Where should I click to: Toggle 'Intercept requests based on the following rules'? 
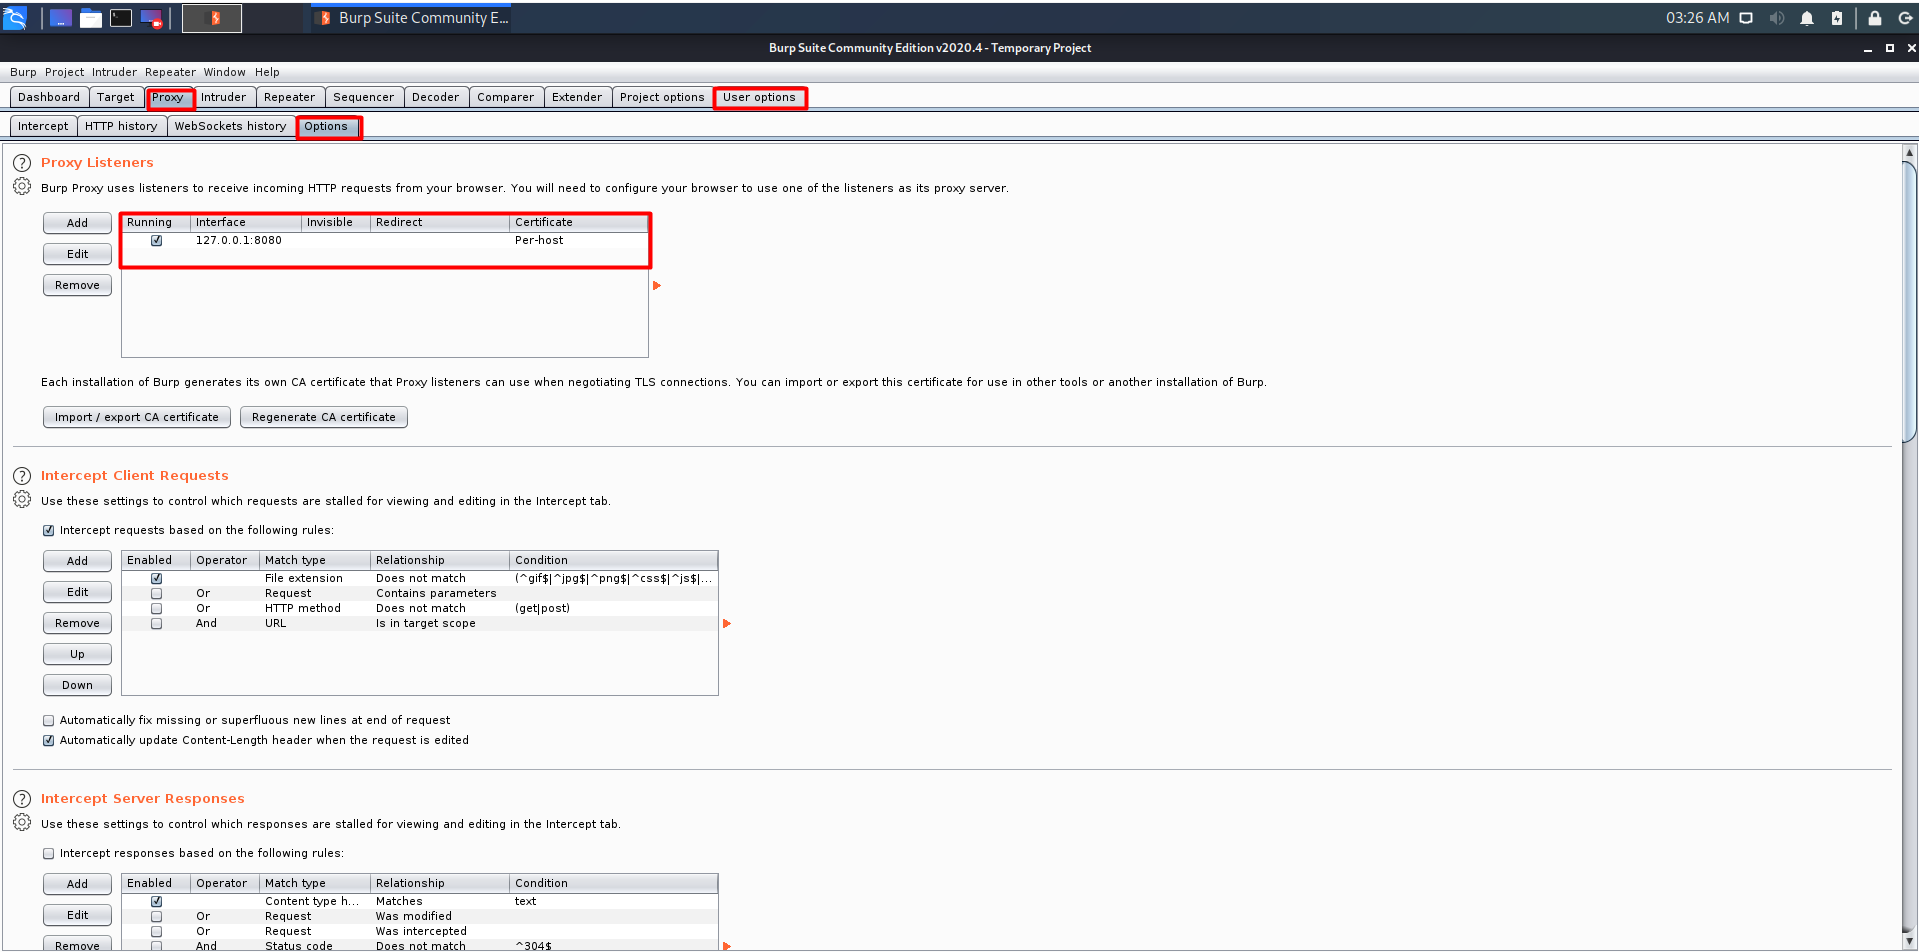click(x=48, y=531)
